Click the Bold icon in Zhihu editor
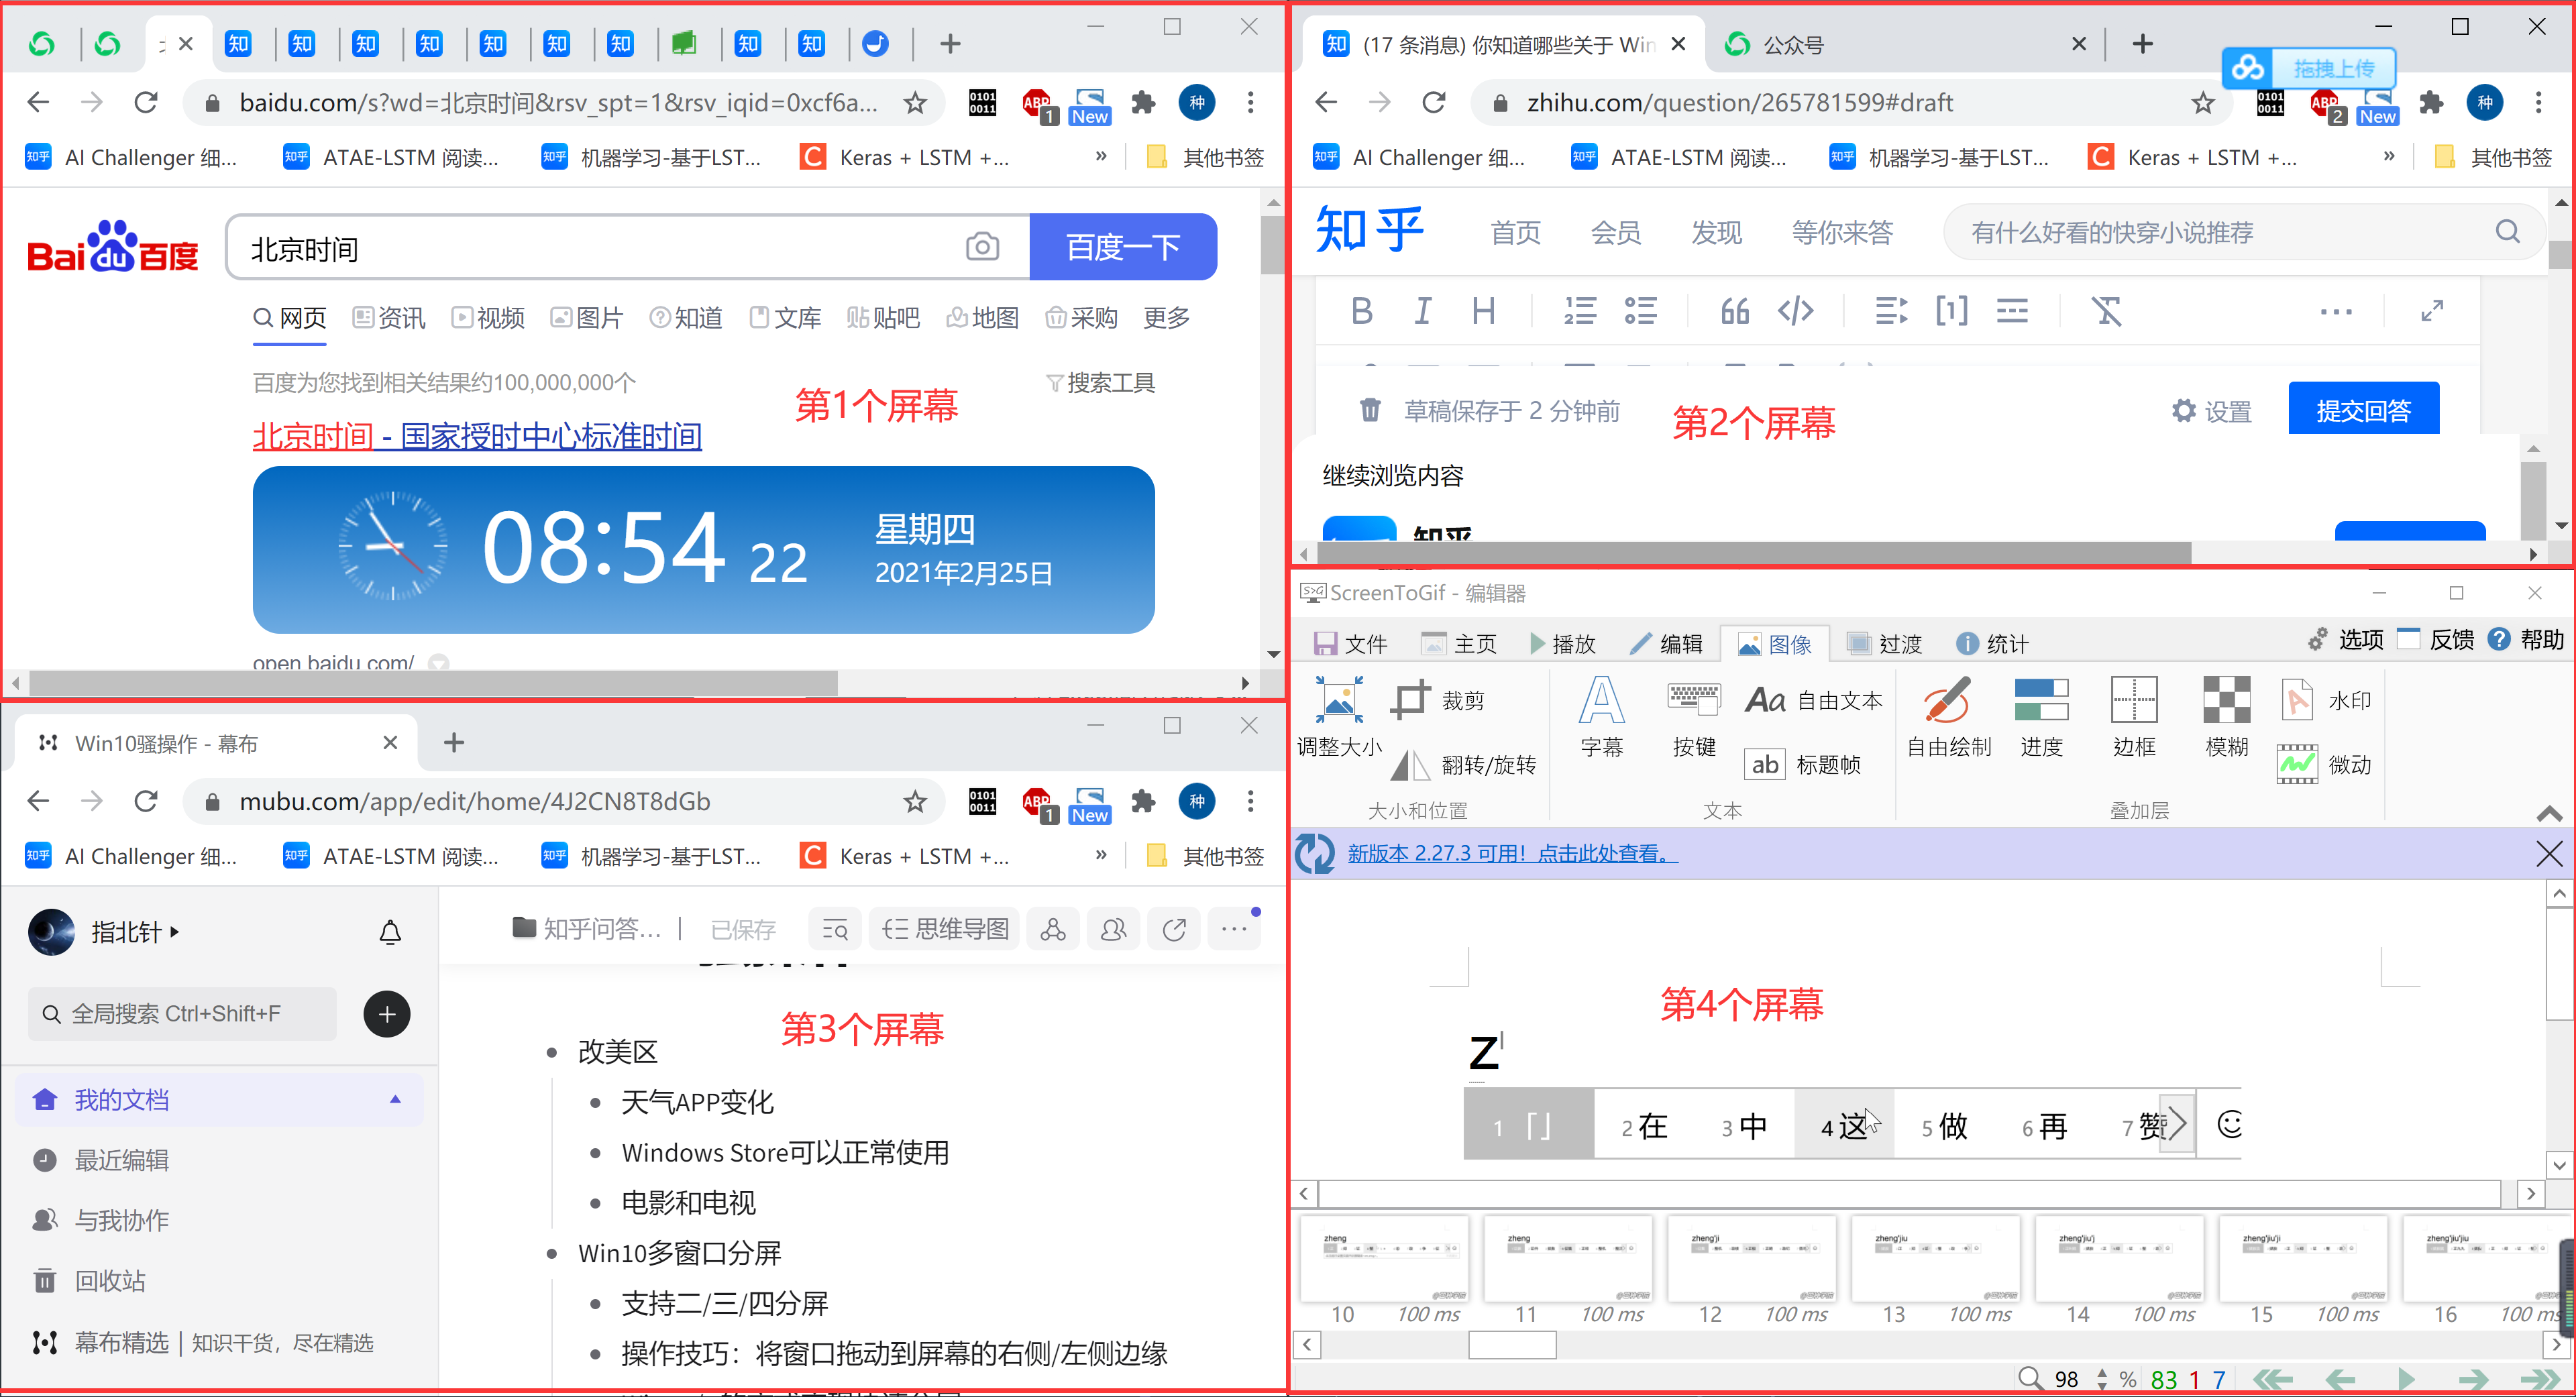This screenshot has width=2576, height=1397. [x=1361, y=311]
